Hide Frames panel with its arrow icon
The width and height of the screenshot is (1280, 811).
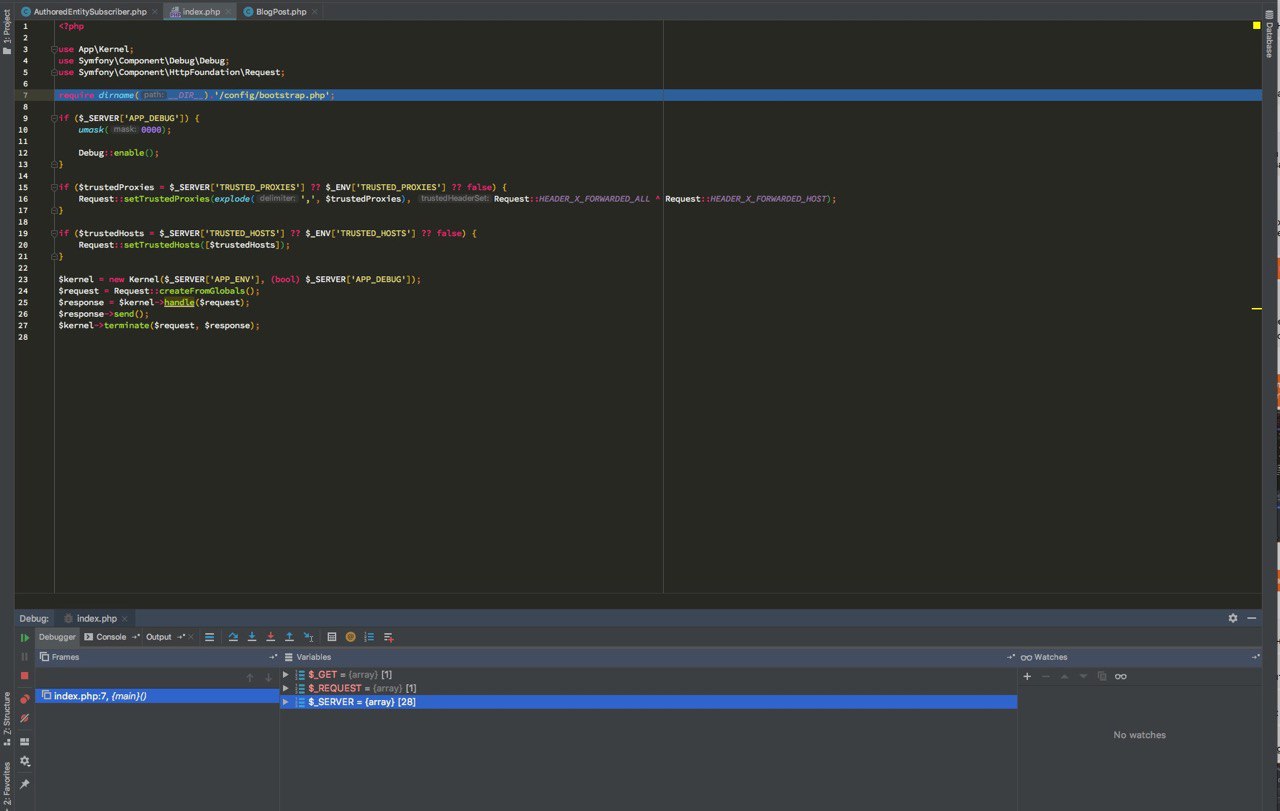click(x=273, y=657)
